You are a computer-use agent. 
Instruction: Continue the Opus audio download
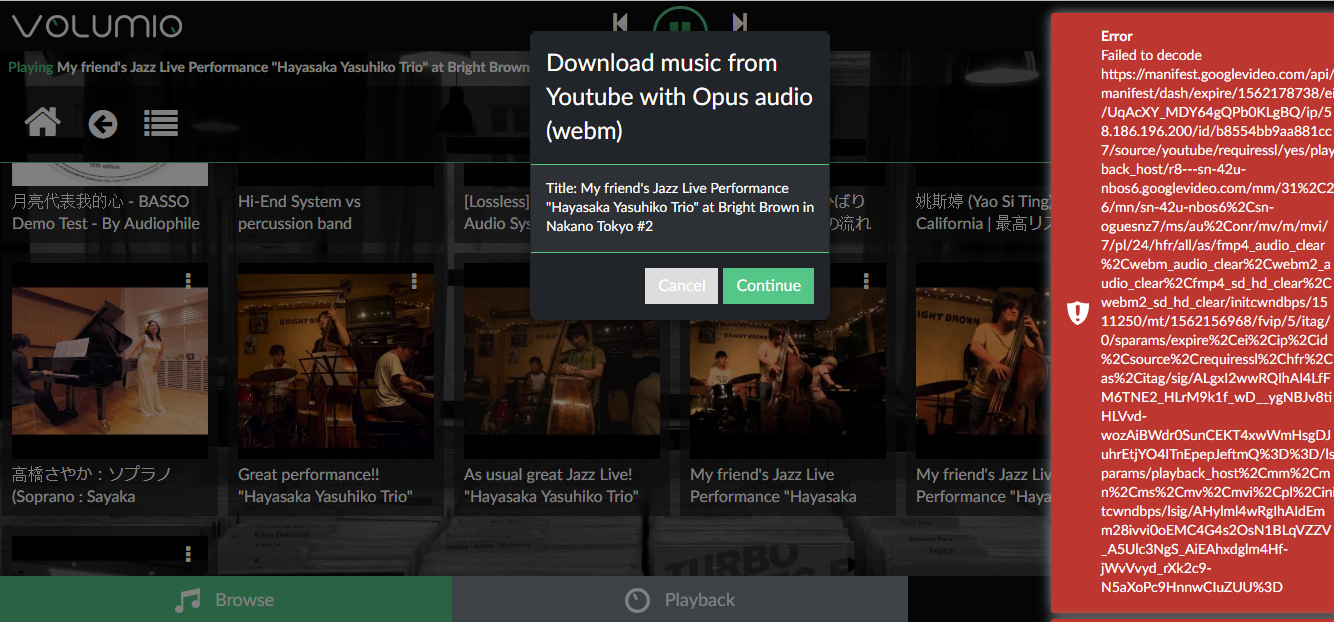[768, 285]
